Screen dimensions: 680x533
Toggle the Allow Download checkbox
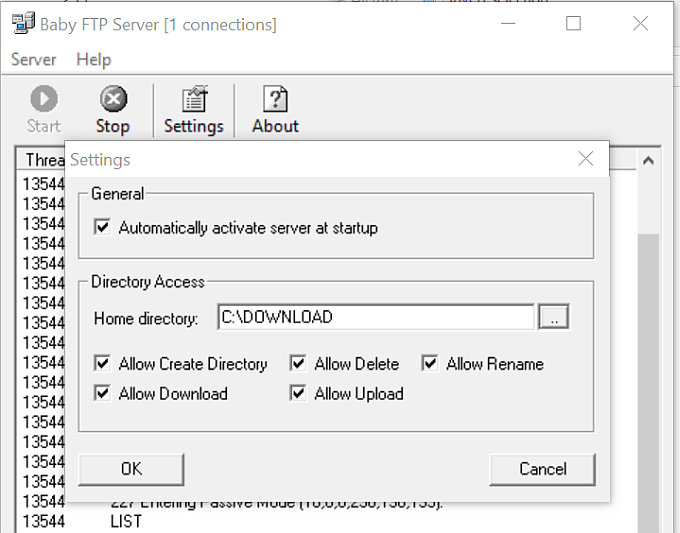point(102,394)
